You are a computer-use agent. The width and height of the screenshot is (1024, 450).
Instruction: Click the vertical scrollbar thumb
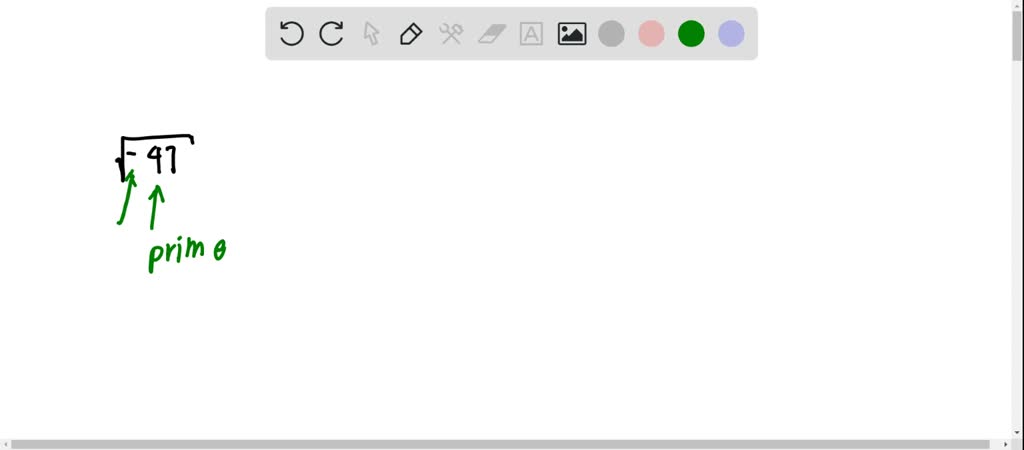pos(1018,35)
